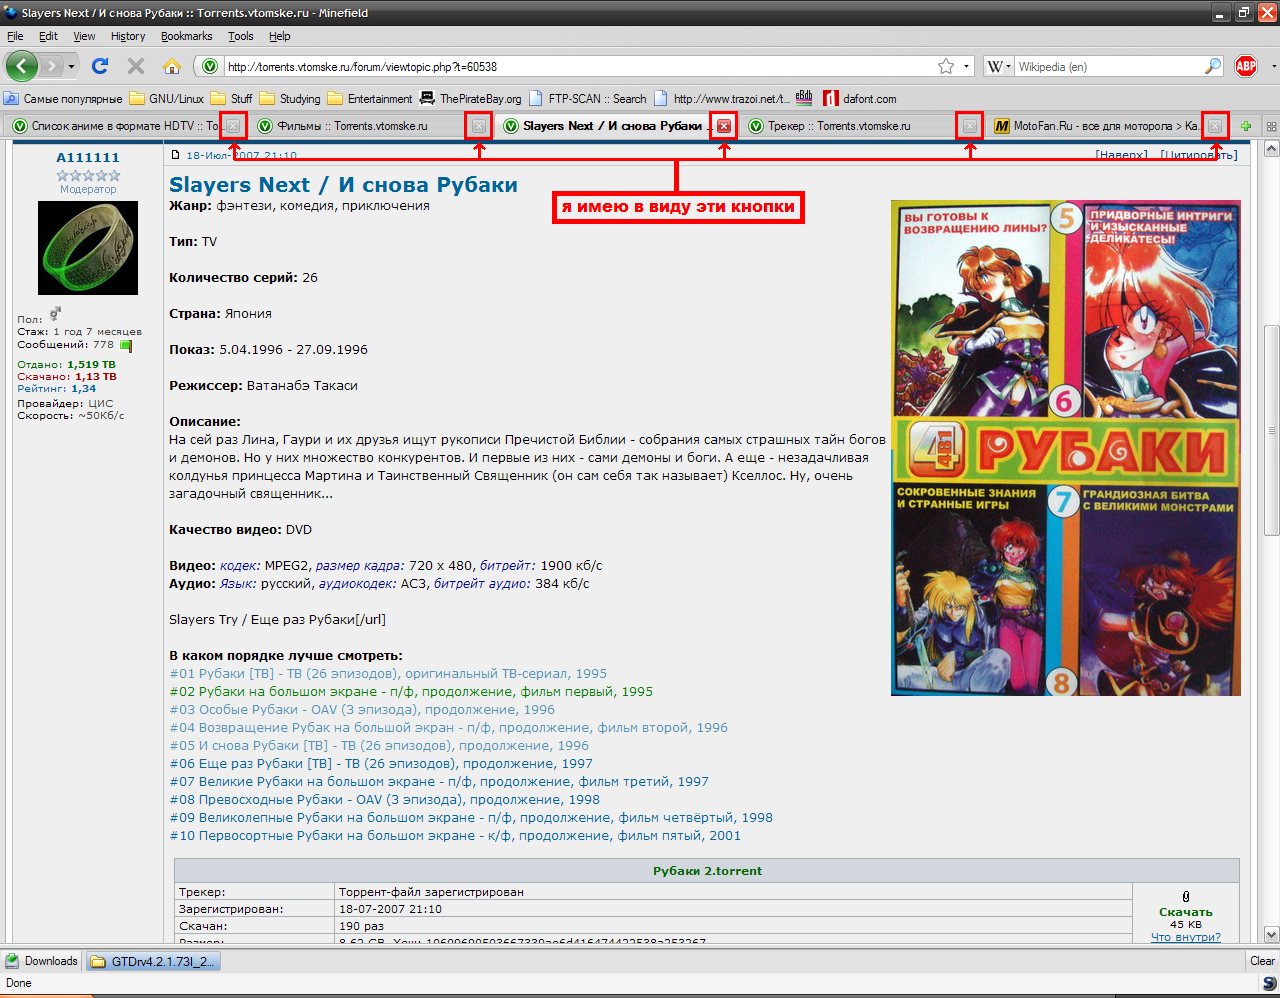Open the Bookmarks menu
The image size is (1280, 998).
[x=187, y=36]
